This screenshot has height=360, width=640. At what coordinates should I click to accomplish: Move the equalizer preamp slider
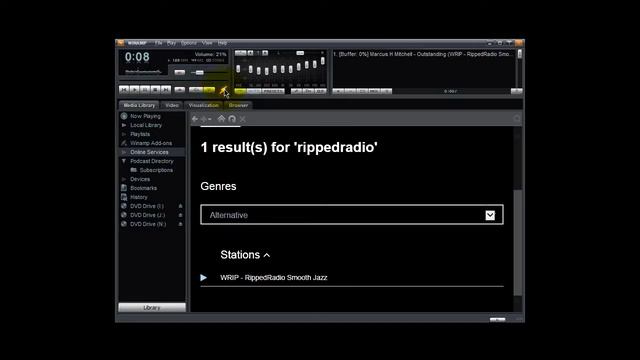pyautogui.click(x=238, y=69)
